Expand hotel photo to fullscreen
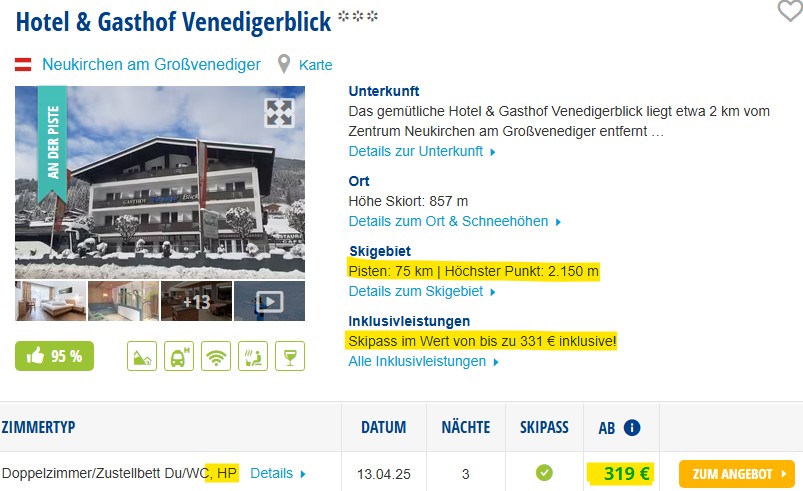The width and height of the screenshot is (803, 491). pos(279,113)
